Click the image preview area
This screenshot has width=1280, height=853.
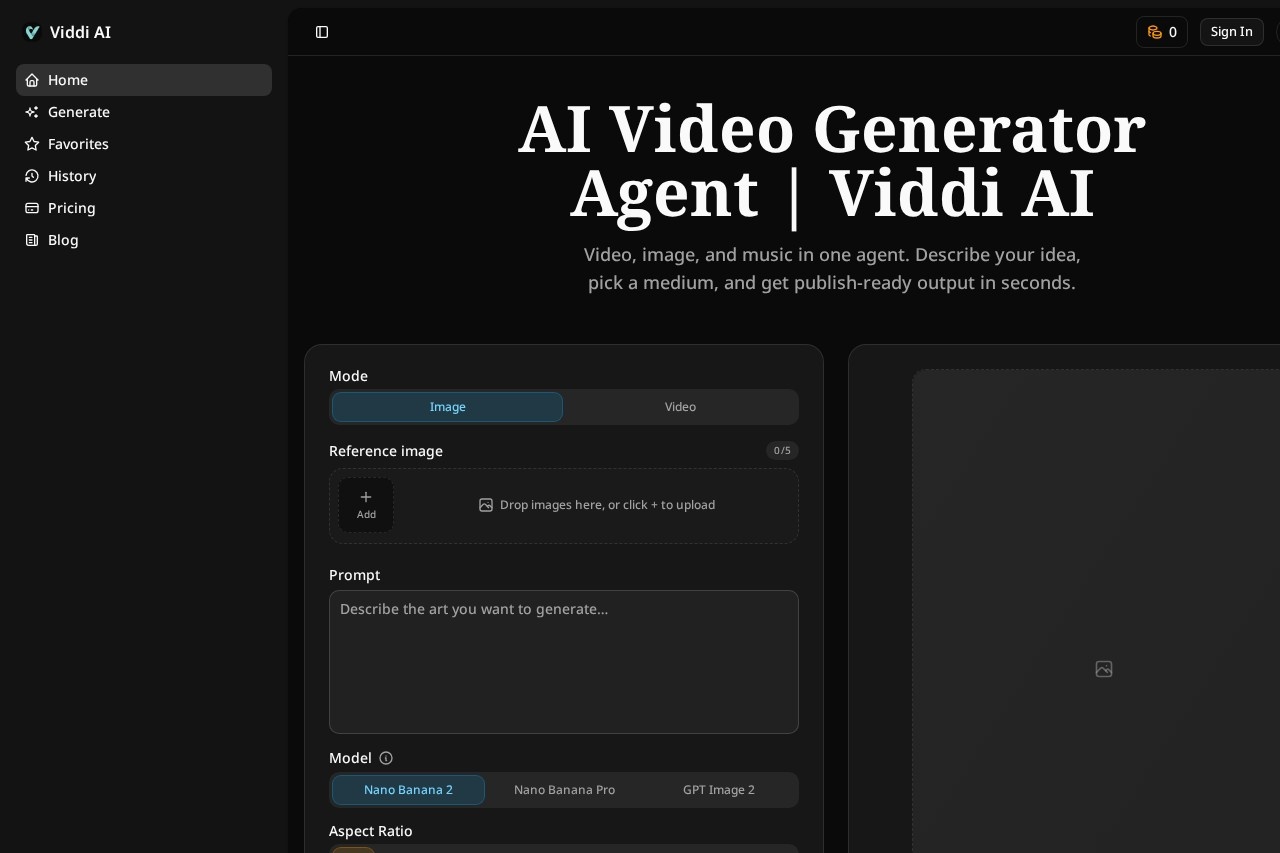point(1096,611)
